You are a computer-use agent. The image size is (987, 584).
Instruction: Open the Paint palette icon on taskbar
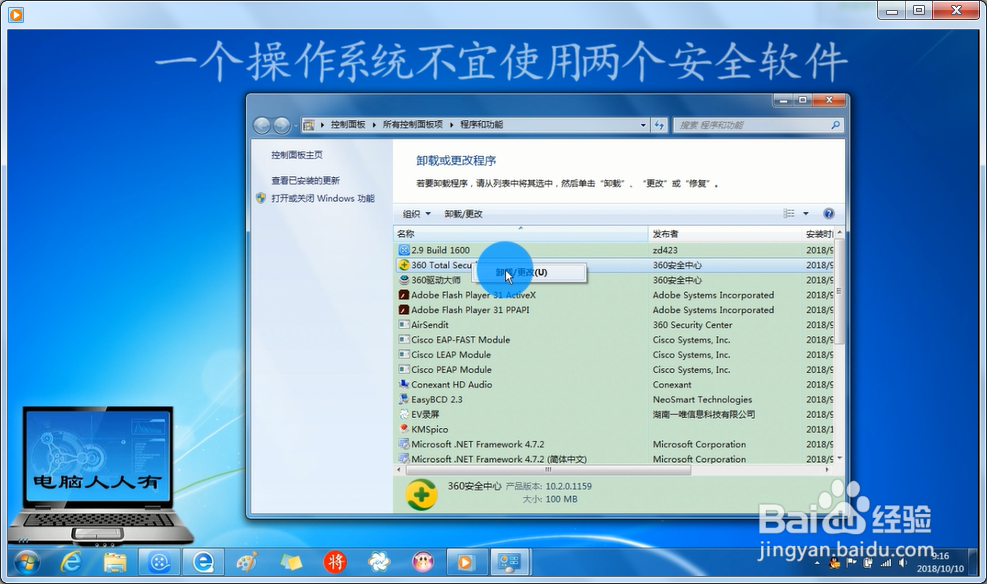click(x=247, y=562)
